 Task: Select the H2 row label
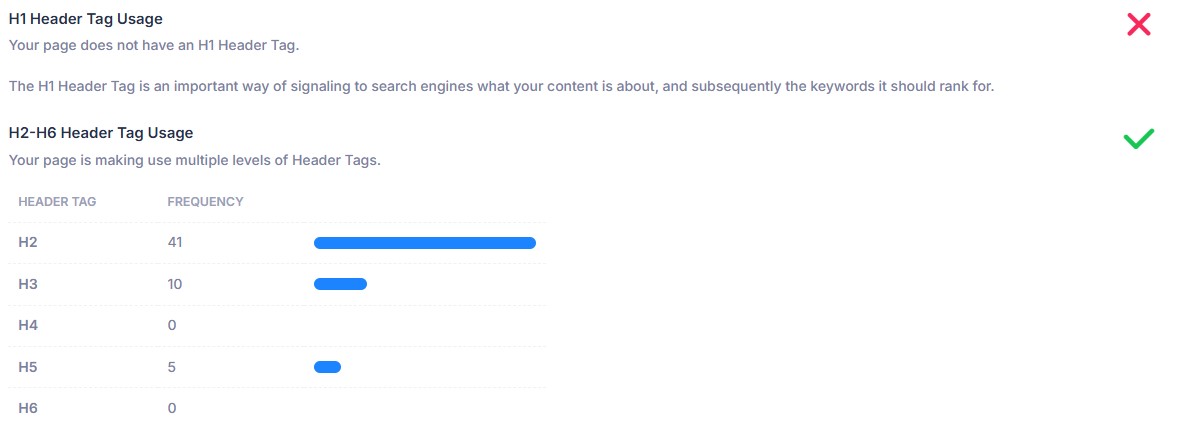coord(27,243)
